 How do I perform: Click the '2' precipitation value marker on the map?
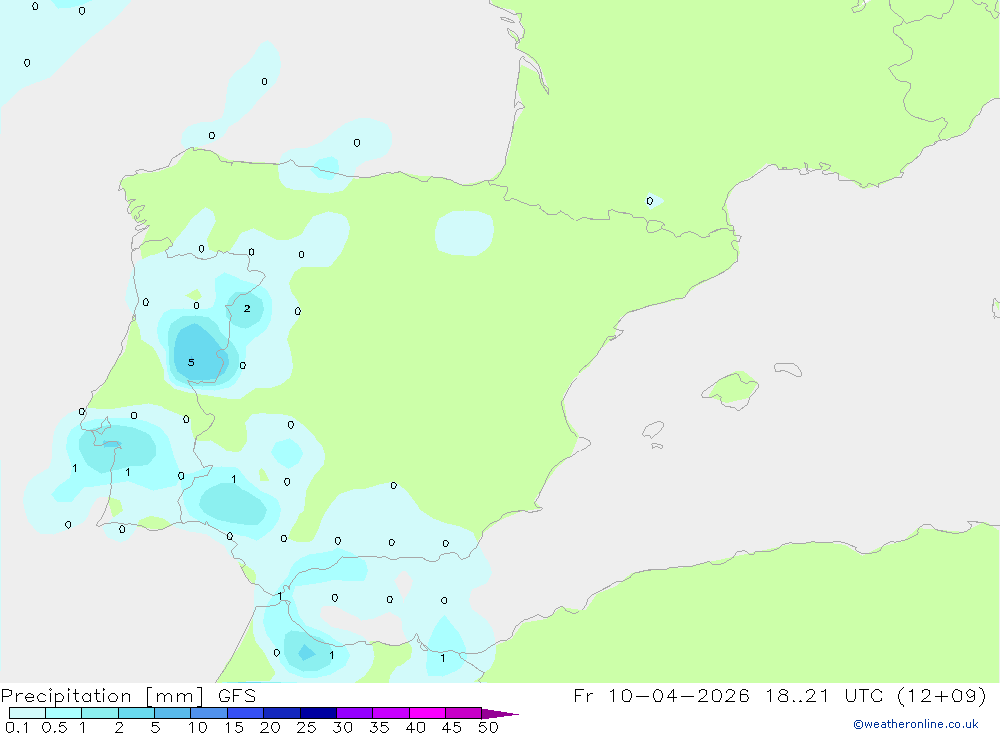247,308
